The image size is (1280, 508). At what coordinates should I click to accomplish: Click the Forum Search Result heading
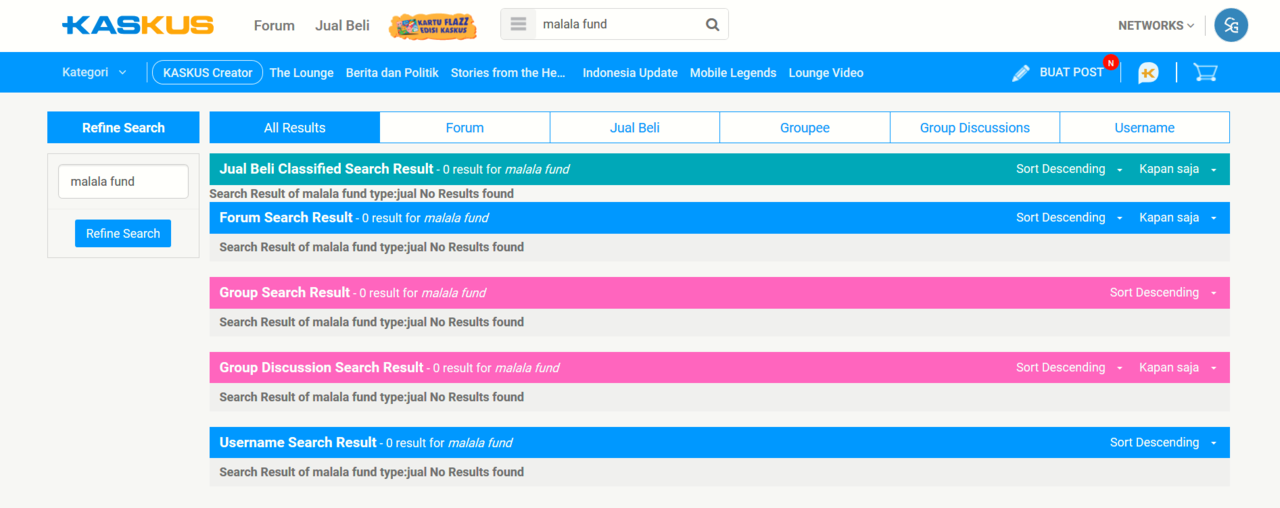286,217
